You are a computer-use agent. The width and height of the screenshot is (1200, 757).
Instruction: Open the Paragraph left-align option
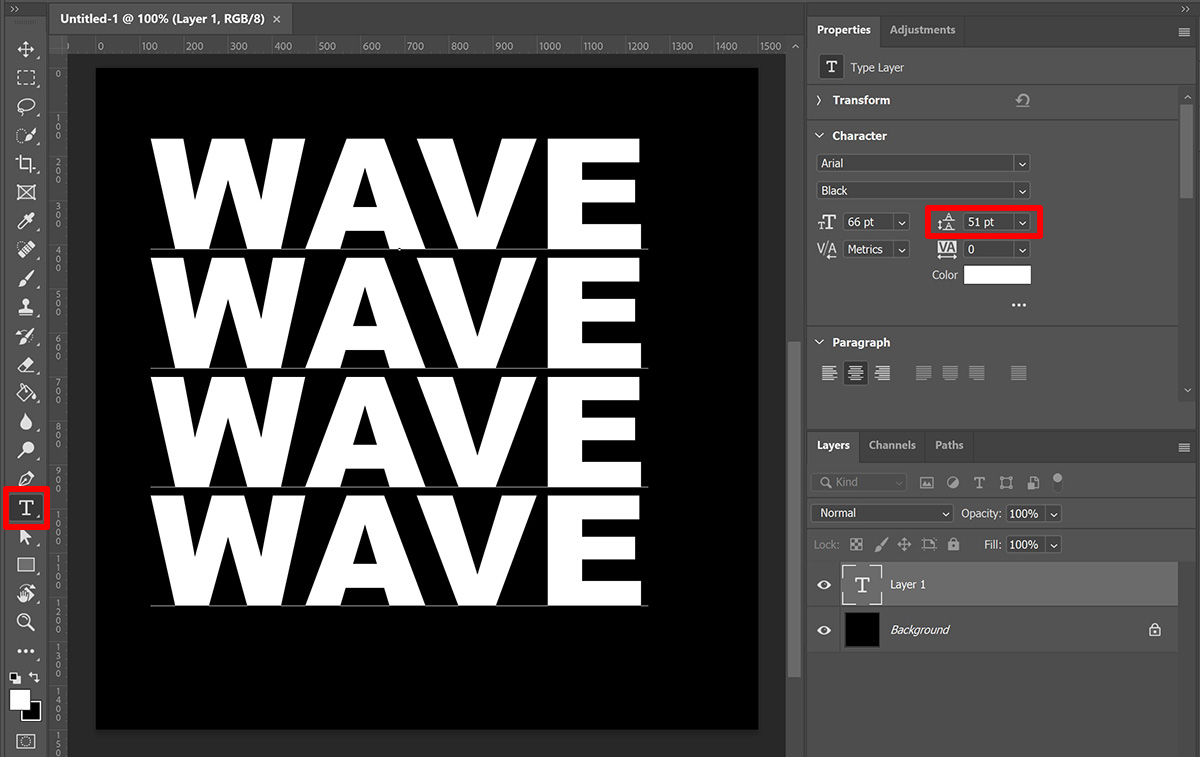829,372
